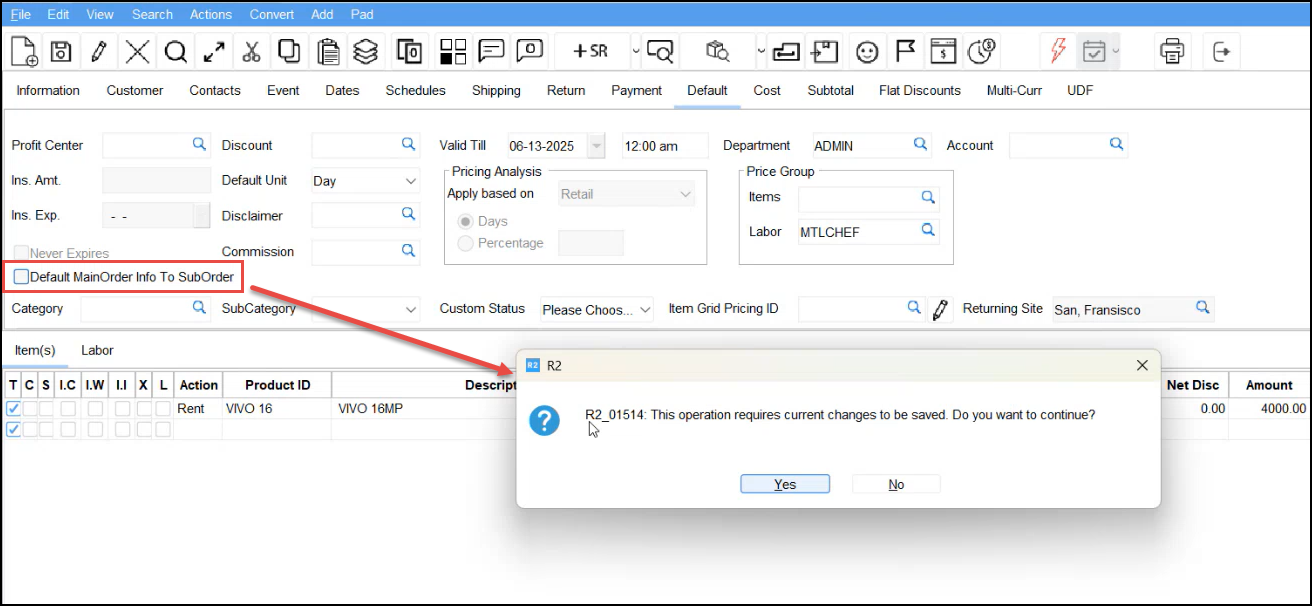The image size is (1312, 606).
Task: Click the Save floppy disk icon
Action: (x=61, y=51)
